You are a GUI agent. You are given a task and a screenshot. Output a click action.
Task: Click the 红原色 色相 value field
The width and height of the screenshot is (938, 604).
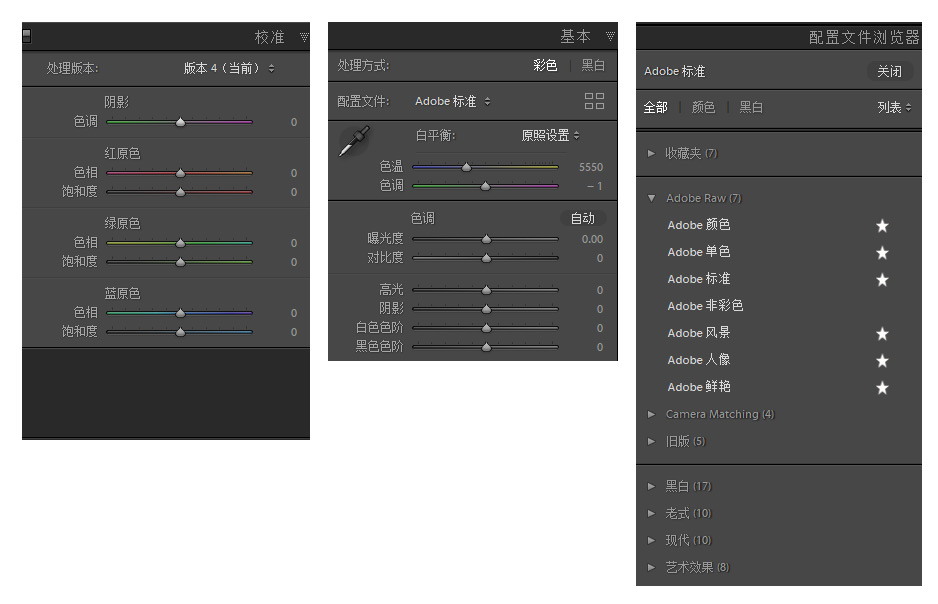pyautogui.click(x=294, y=173)
